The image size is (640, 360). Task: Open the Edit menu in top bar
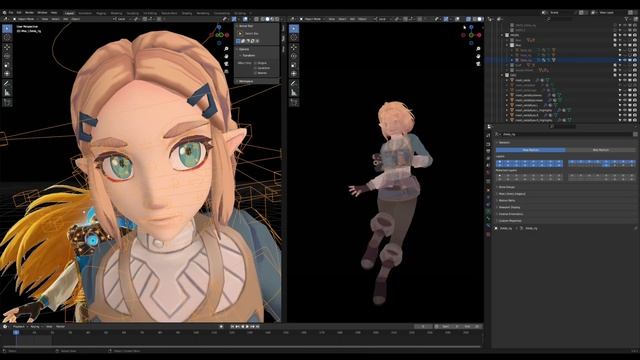pos(19,13)
